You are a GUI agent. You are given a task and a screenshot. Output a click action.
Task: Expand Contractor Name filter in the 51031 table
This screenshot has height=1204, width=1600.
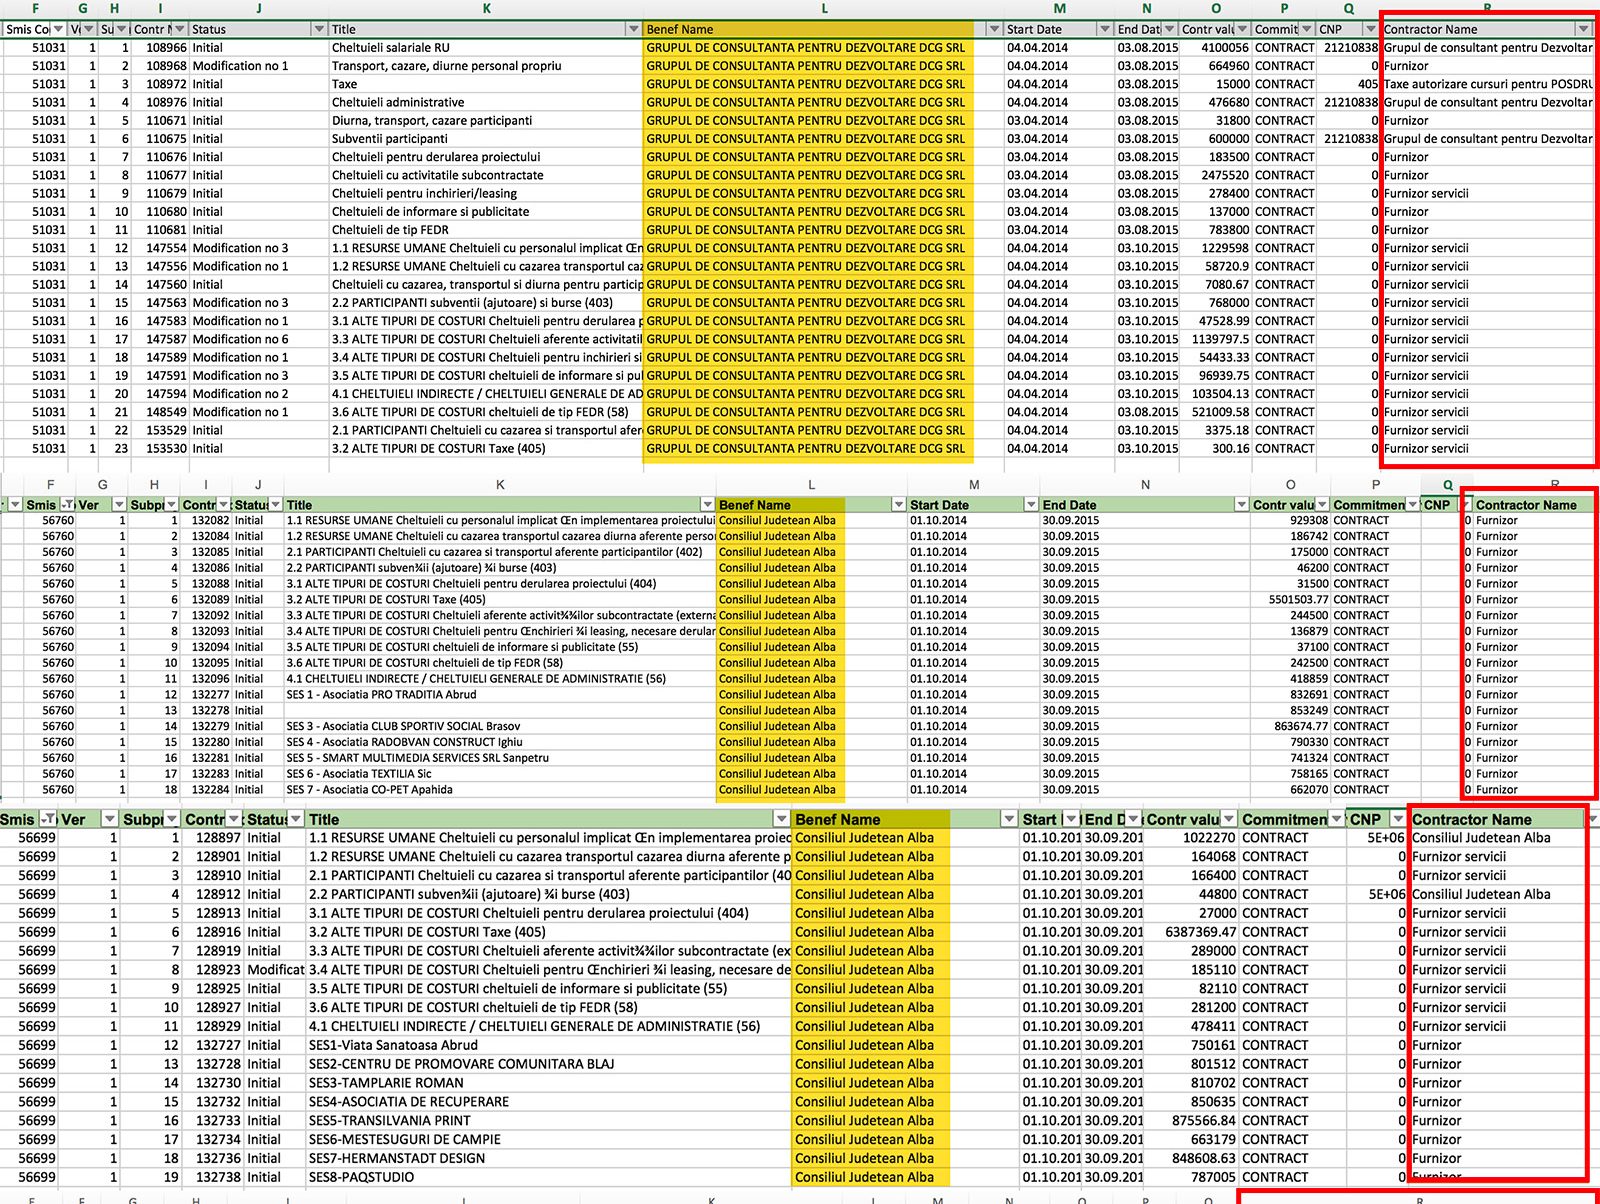coord(1583,29)
